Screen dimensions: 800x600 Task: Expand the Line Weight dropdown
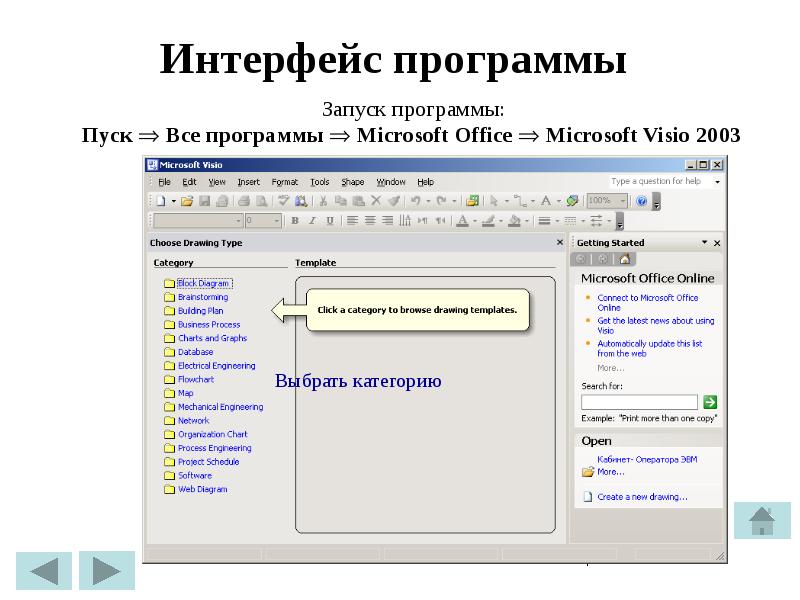click(557, 221)
